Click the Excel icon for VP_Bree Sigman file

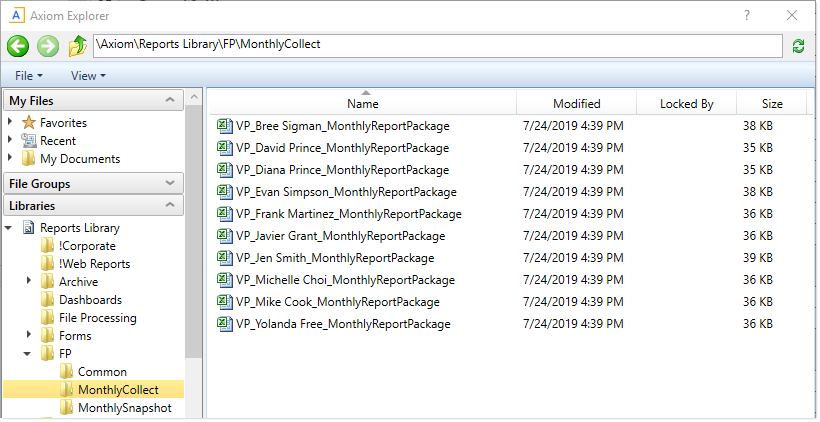pos(225,126)
